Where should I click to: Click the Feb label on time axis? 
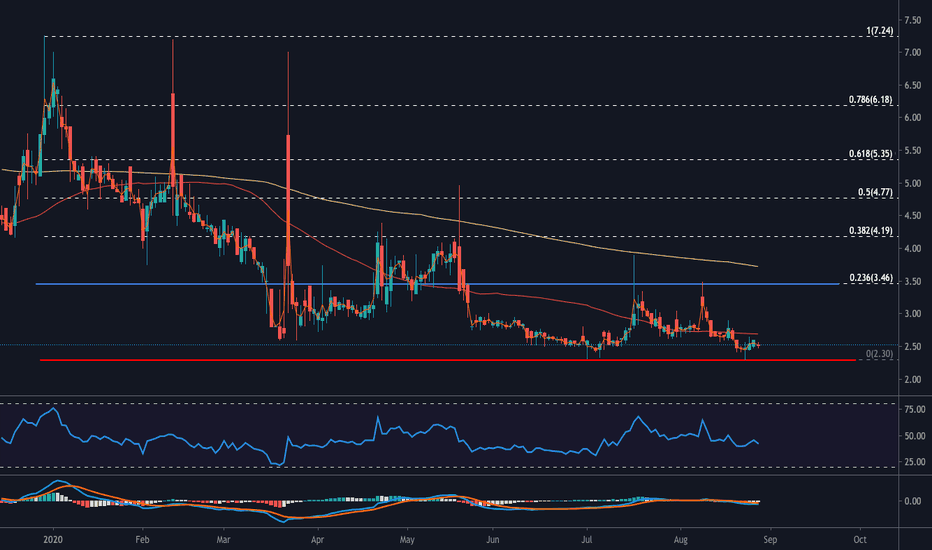tap(142, 540)
